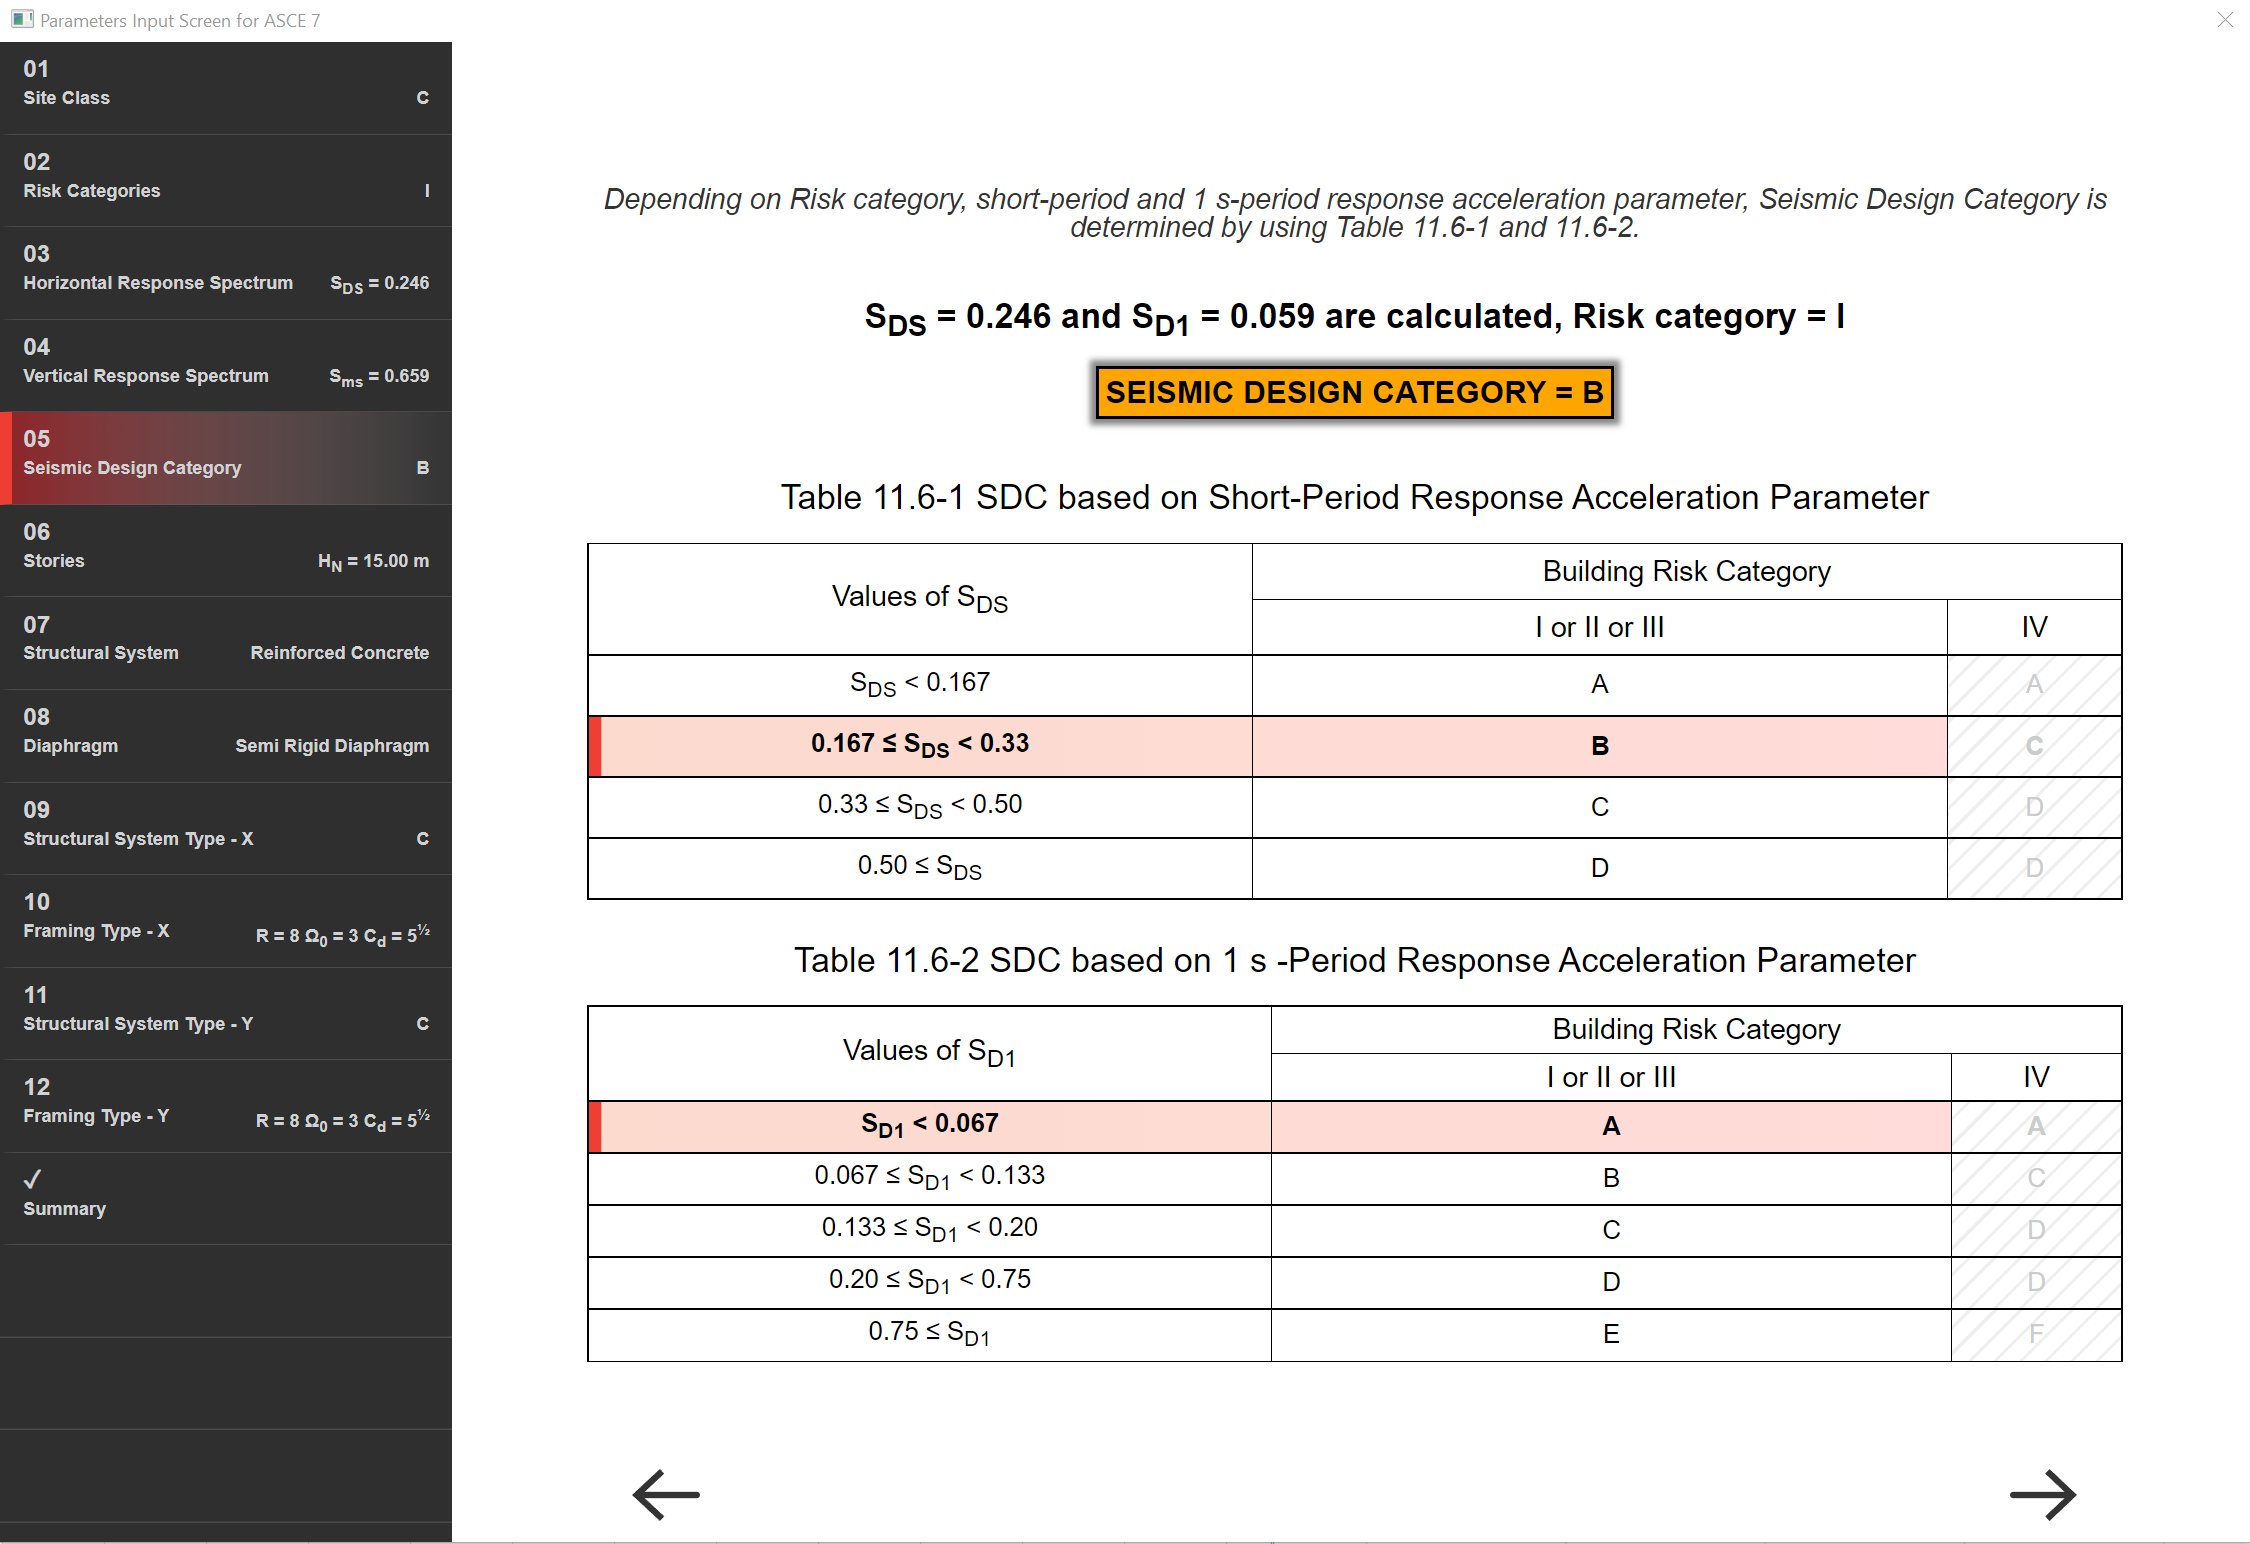Image resolution: width=2250 pixels, height=1544 pixels.
Task: Click the next page right arrow
Action: 2042,1494
